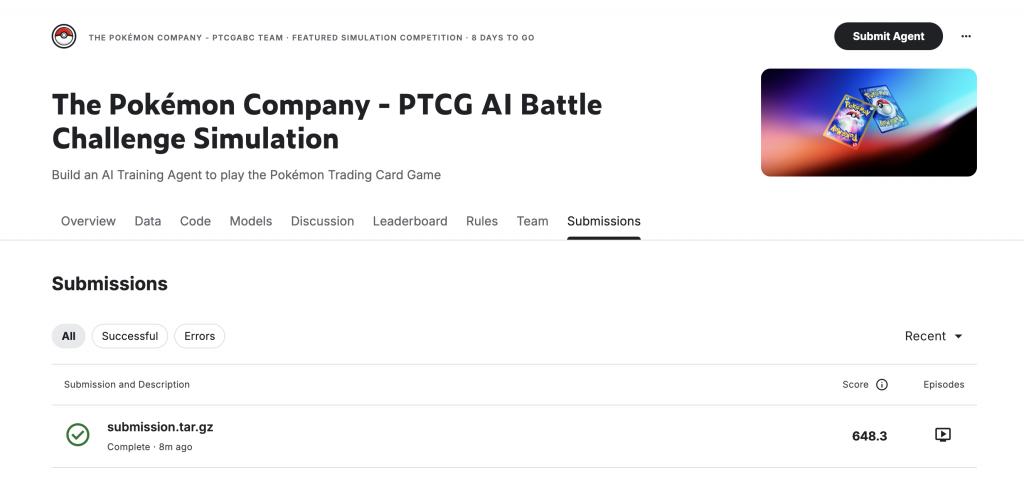Open the Code tab
The image size is (1024, 491).
pos(195,221)
